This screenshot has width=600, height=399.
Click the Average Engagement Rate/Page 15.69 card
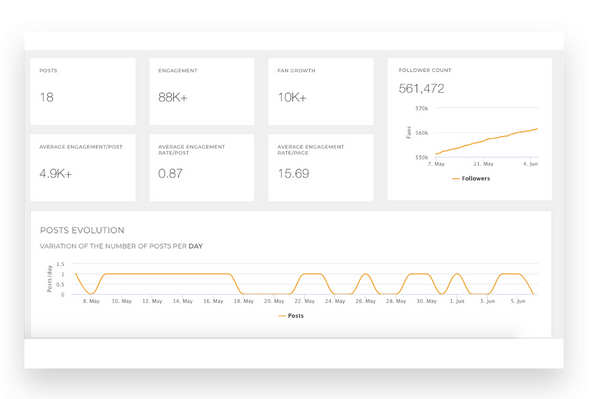tap(321, 168)
